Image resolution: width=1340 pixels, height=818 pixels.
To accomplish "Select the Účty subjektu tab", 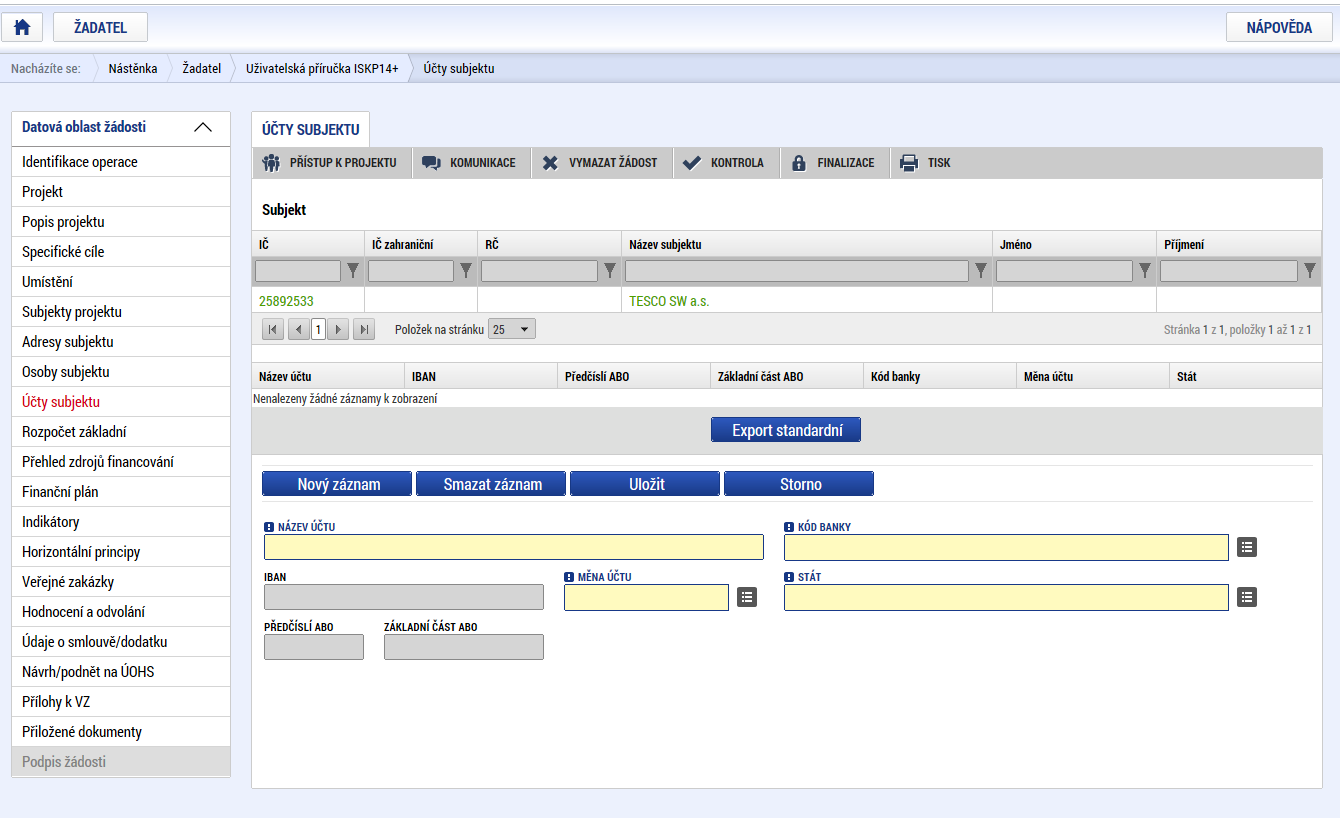I will coord(310,130).
